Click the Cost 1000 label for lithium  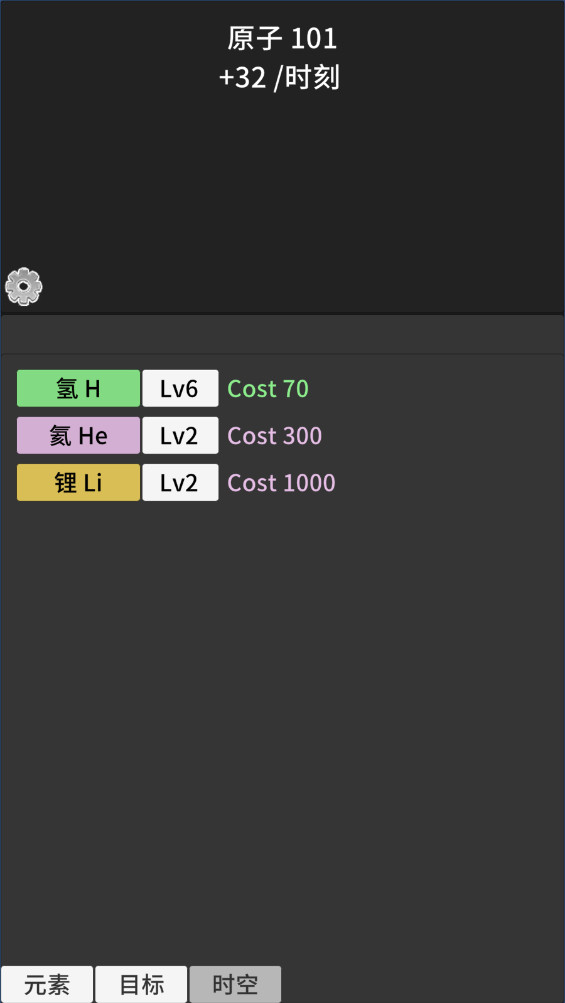(282, 483)
